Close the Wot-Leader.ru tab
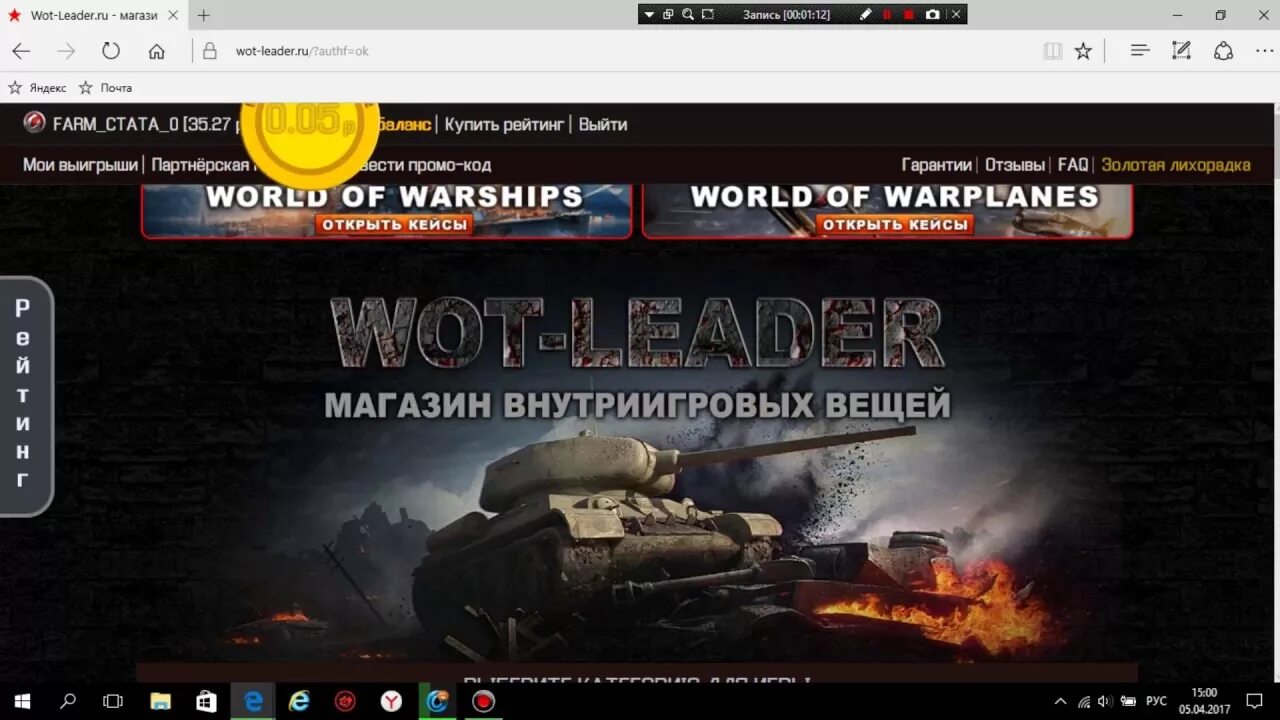Viewport: 1280px width, 720px height. tap(171, 15)
